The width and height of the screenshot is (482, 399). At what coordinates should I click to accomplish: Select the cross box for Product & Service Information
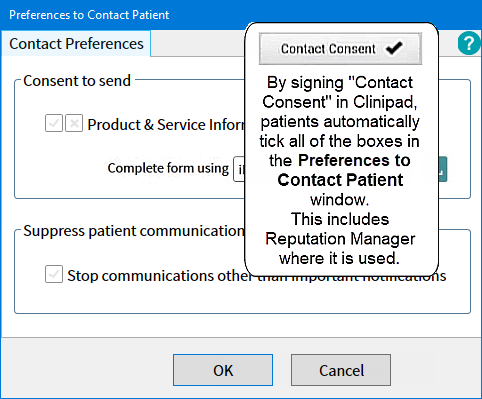74,123
